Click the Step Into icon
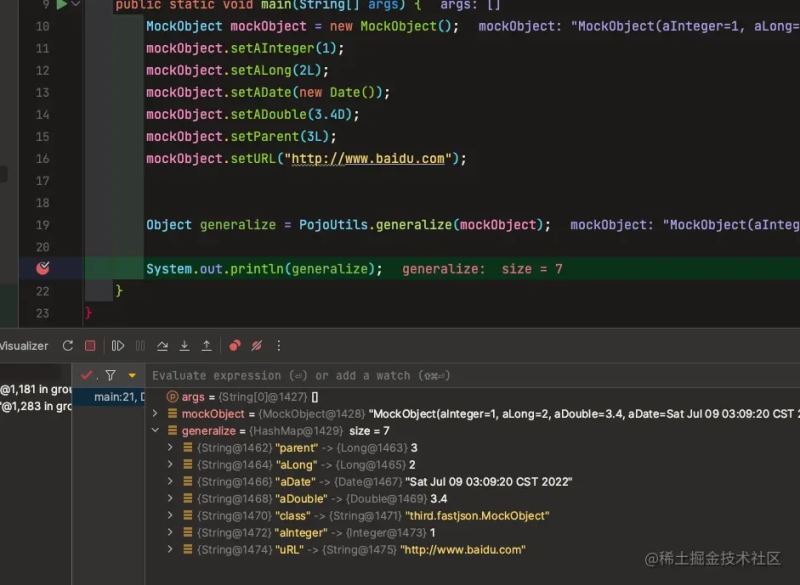800x585 pixels. [x=184, y=346]
